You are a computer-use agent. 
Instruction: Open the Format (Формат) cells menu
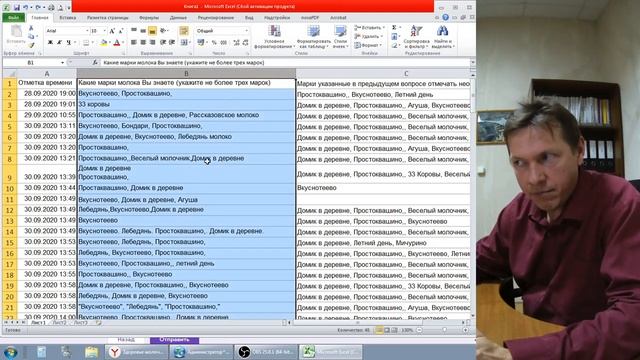tap(368, 45)
